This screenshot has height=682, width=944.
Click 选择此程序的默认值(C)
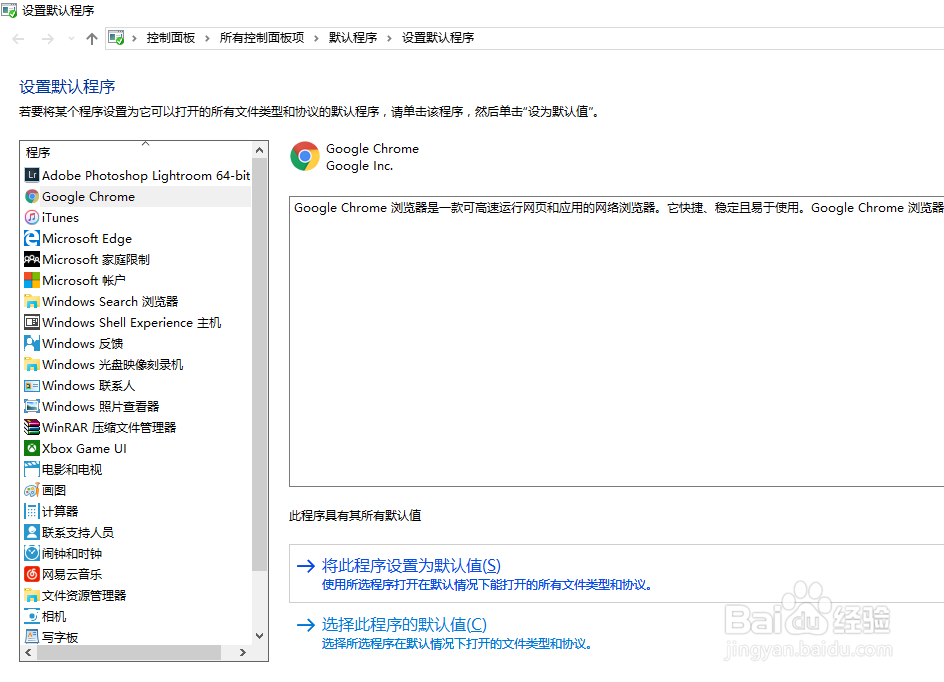(x=404, y=624)
